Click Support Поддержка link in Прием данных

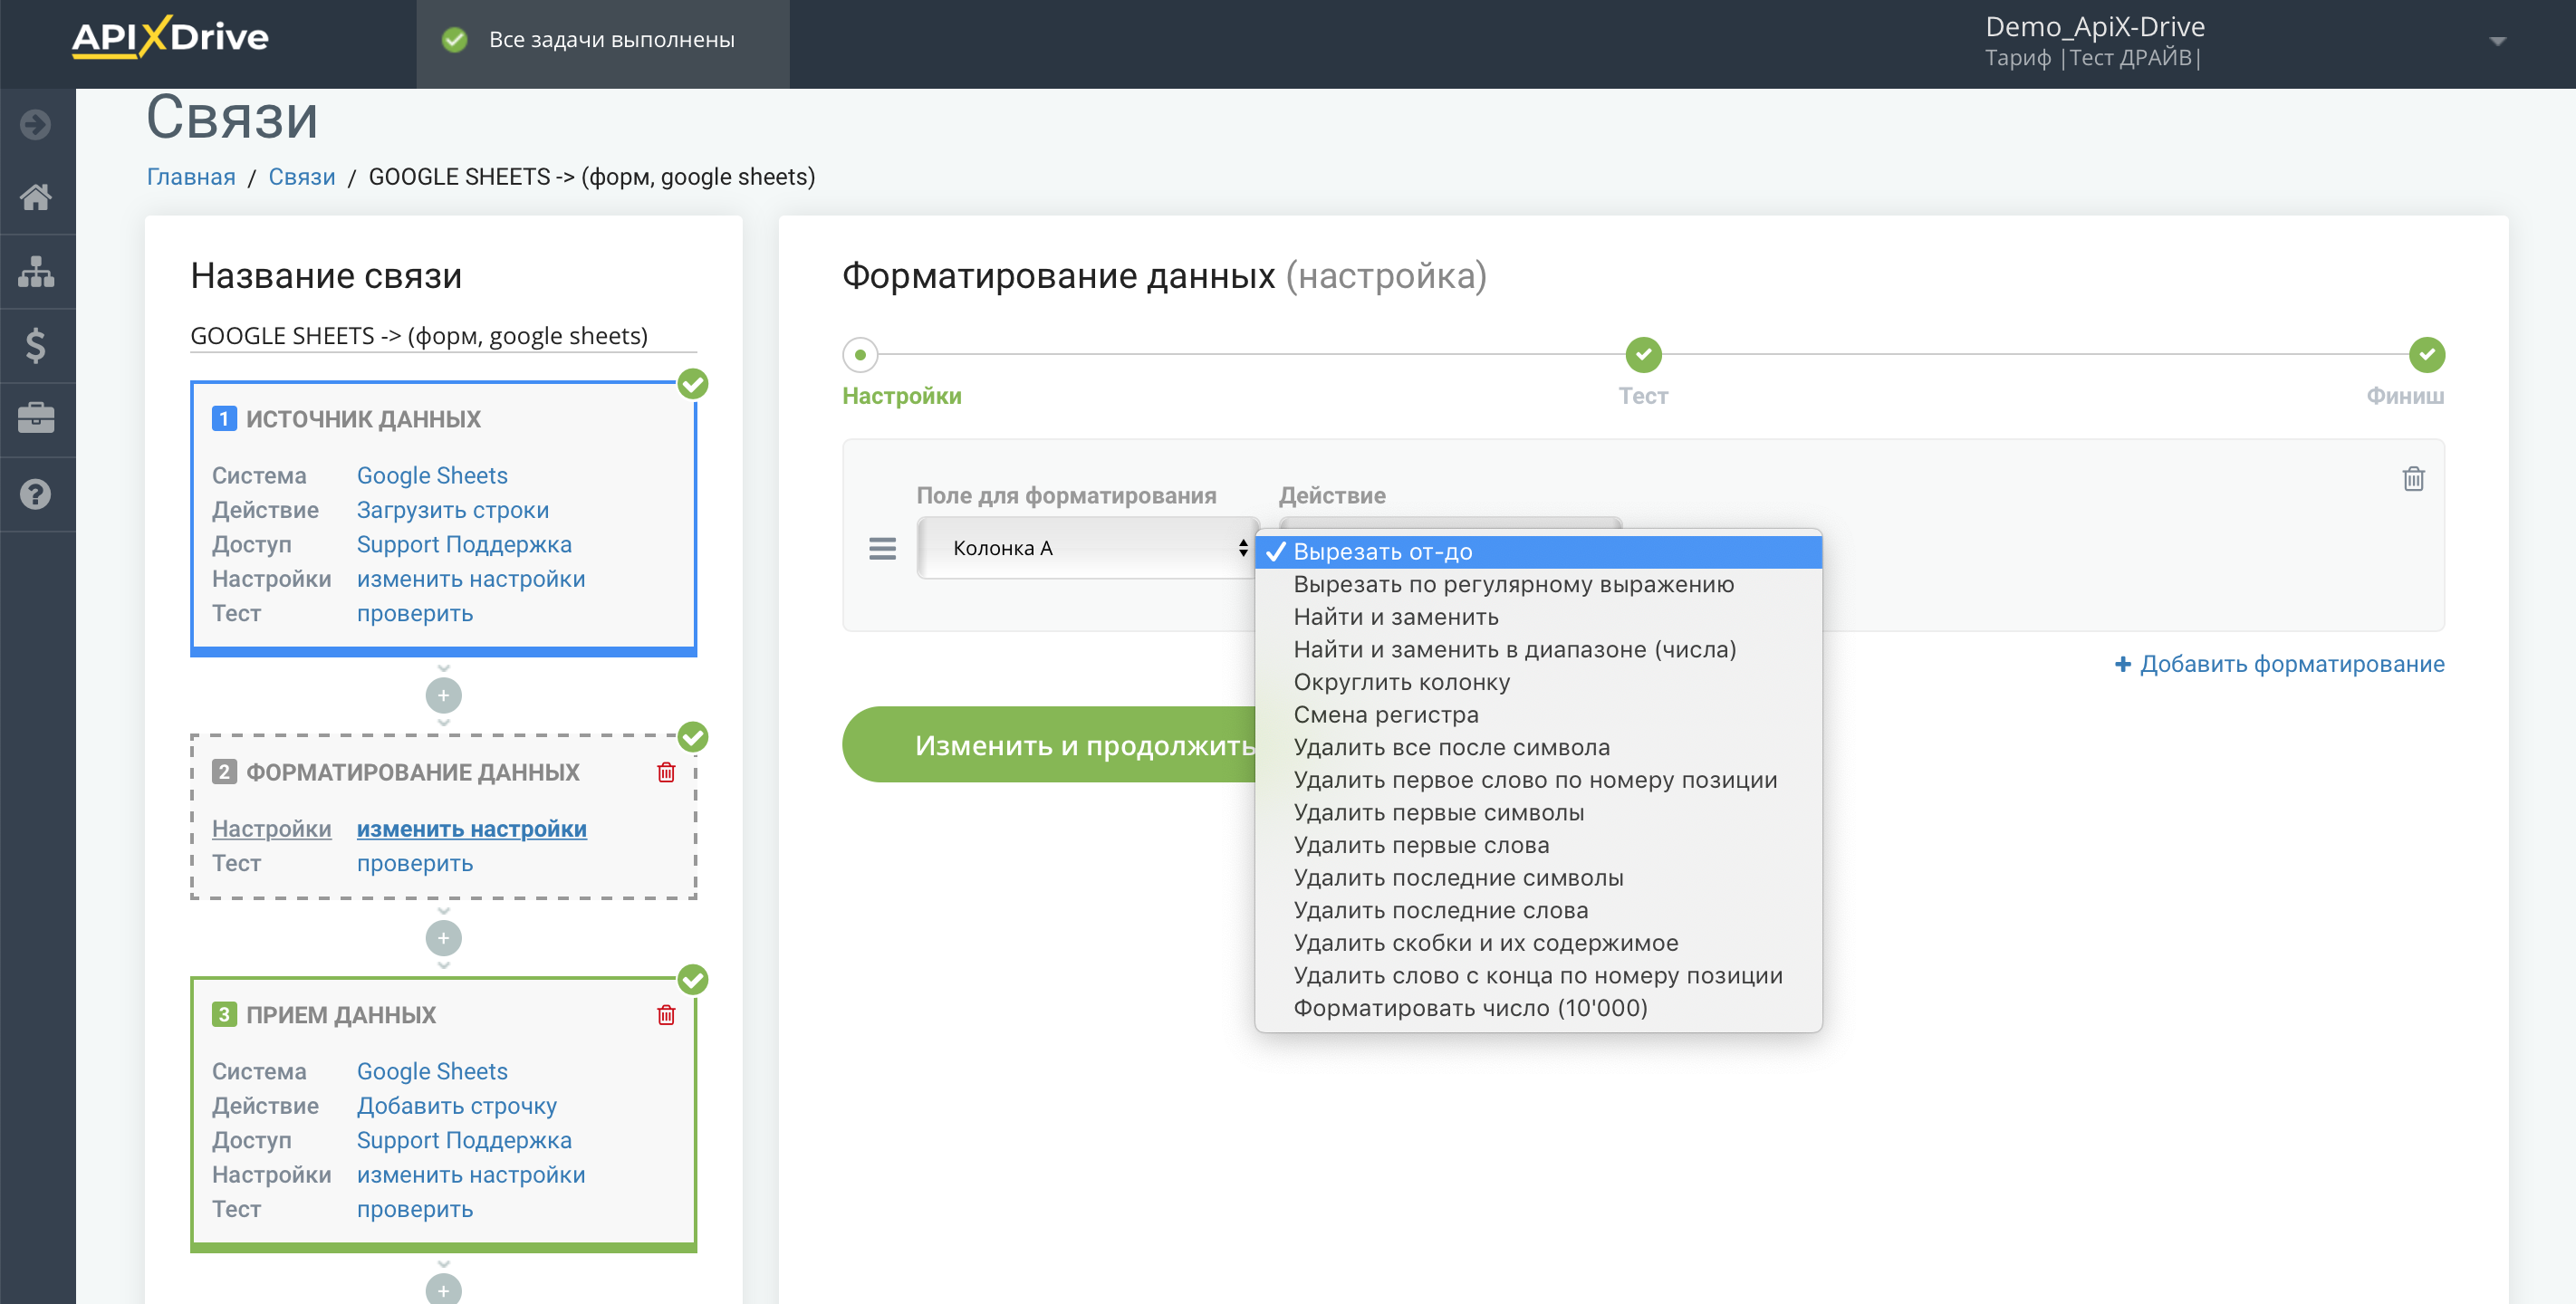pyautogui.click(x=464, y=1141)
